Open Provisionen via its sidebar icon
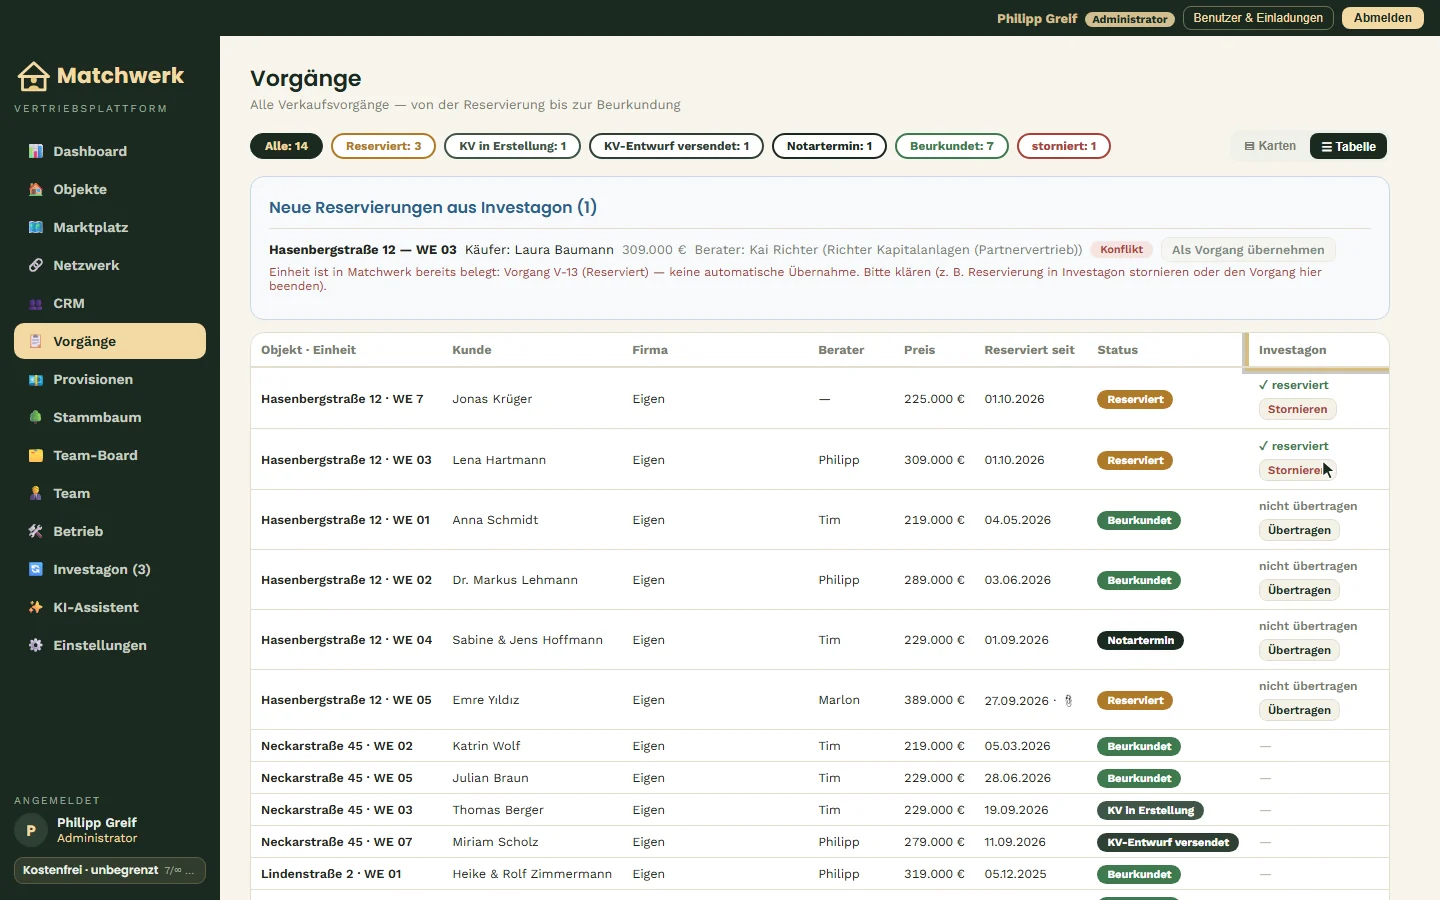Image resolution: width=1440 pixels, height=900 pixels. 36,379
